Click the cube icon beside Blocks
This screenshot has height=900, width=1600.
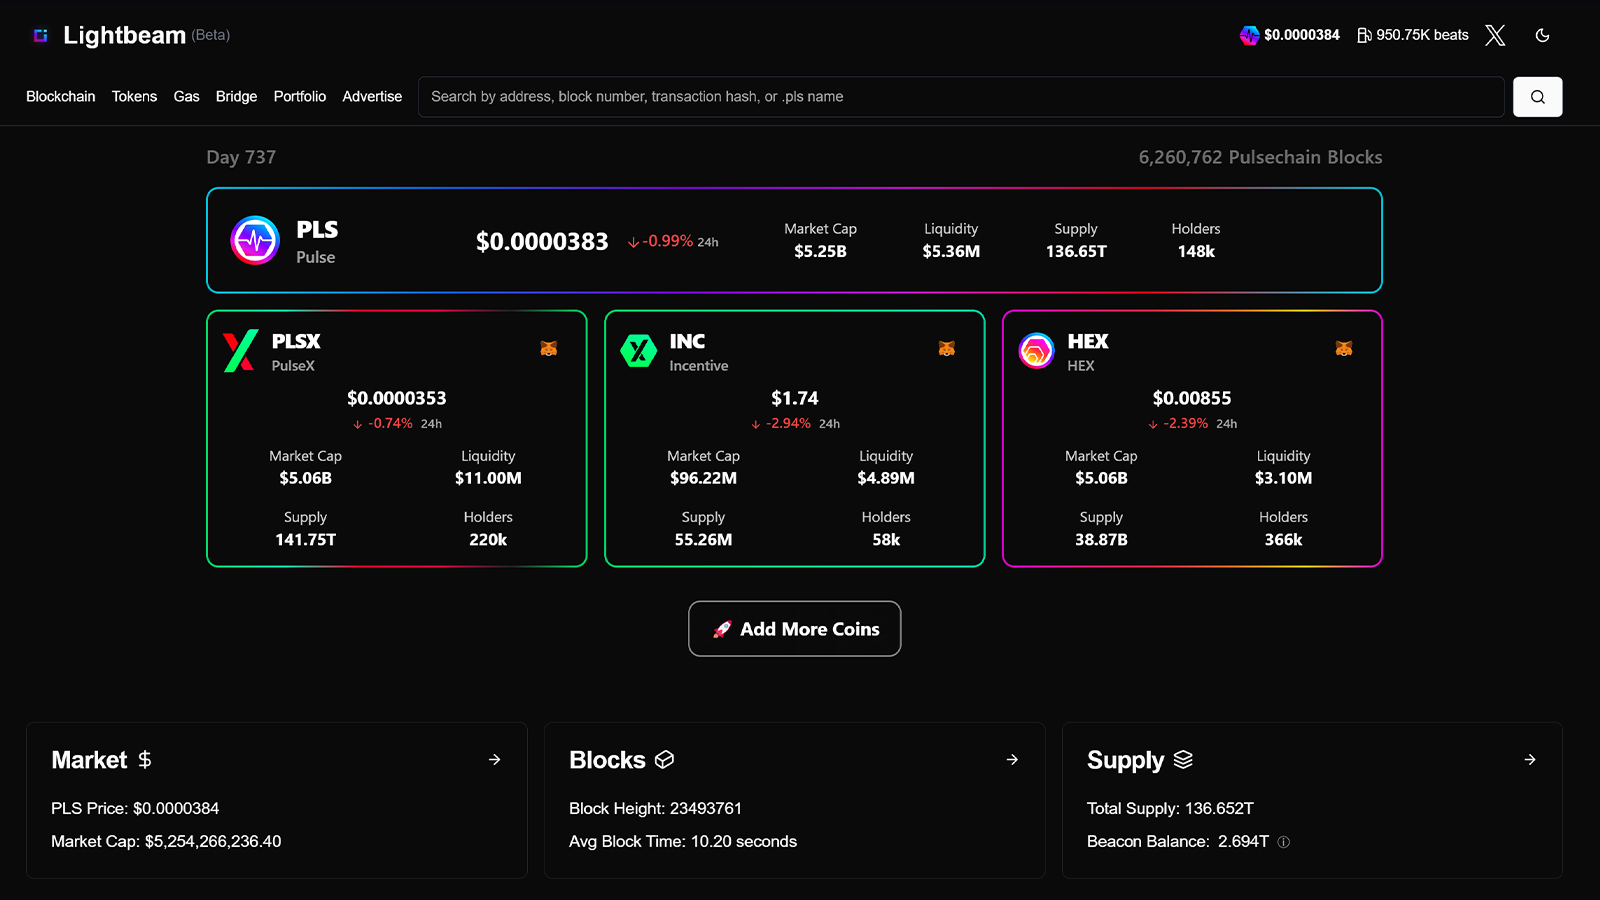[x=664, y=760]
